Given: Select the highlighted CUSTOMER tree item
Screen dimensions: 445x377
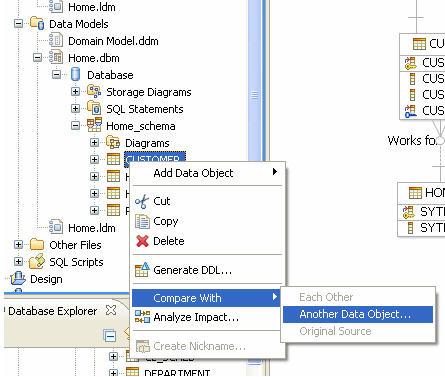Looking at the screenshot, I should click(155, 159).
